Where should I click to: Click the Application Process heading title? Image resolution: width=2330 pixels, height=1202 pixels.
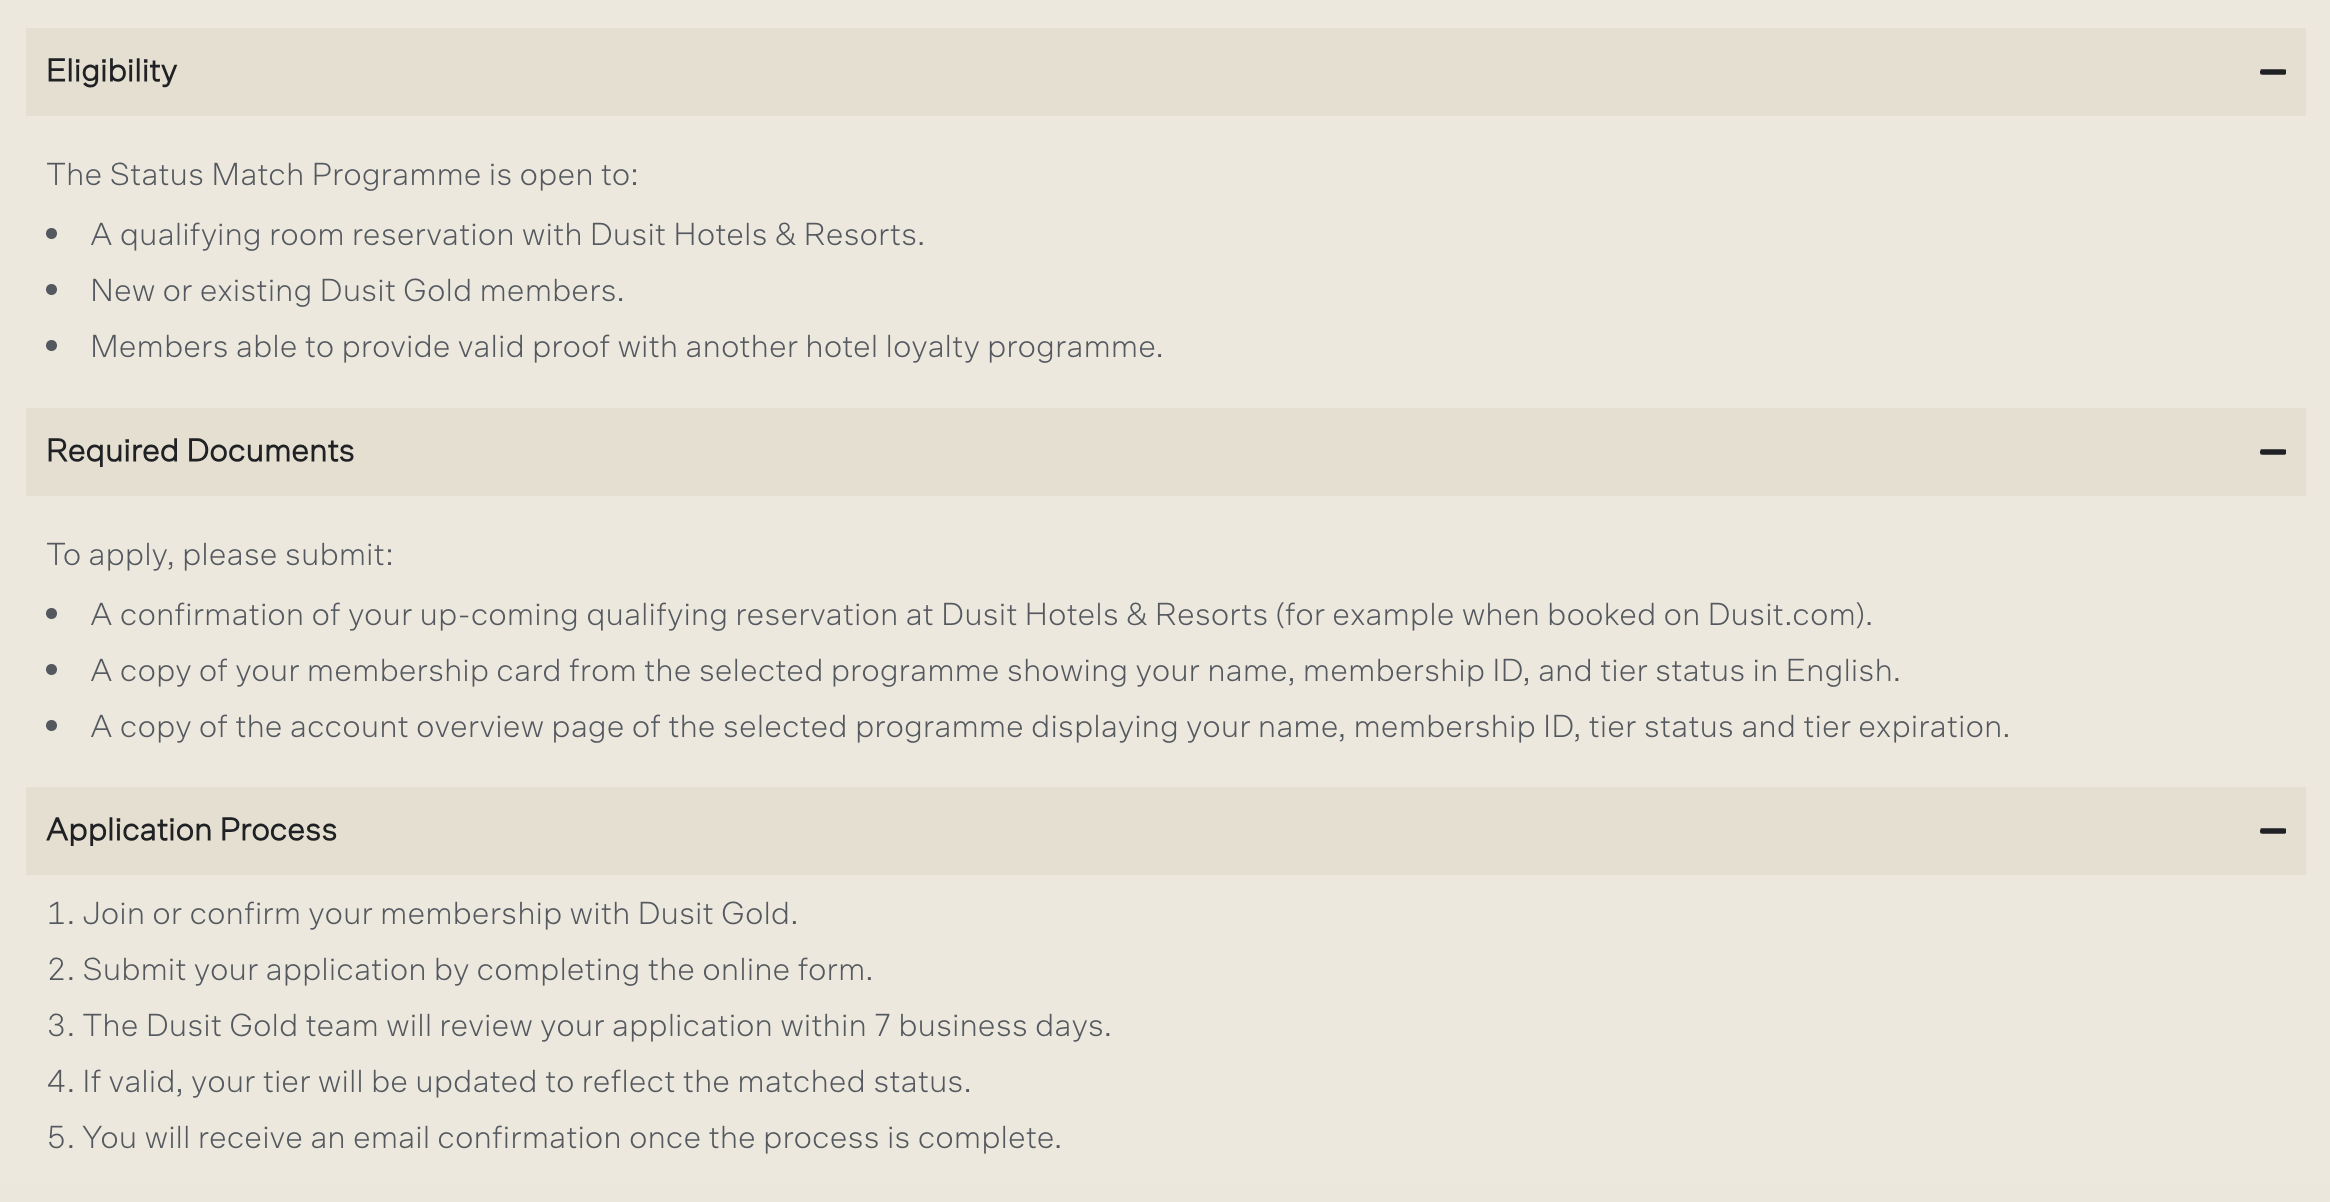tap(191, 830)
